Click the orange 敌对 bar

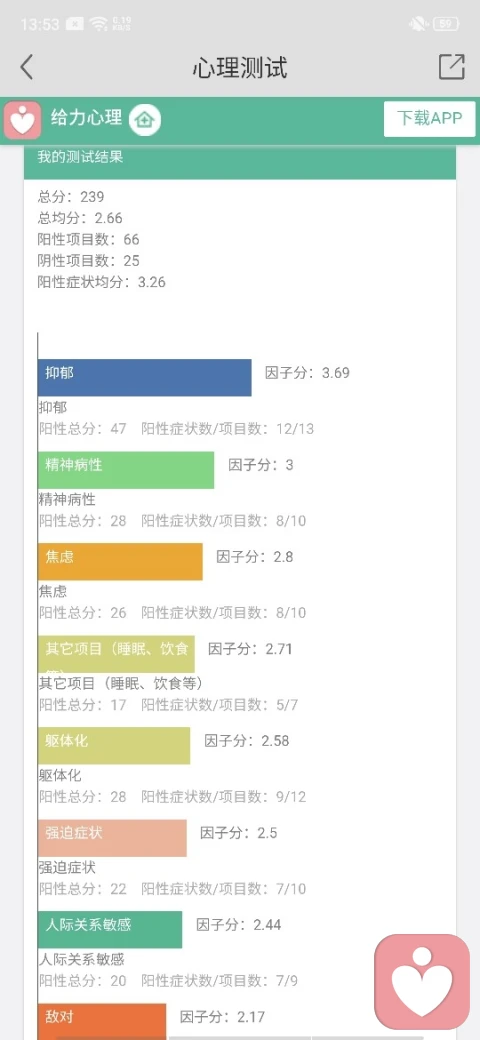(102, 1021)
